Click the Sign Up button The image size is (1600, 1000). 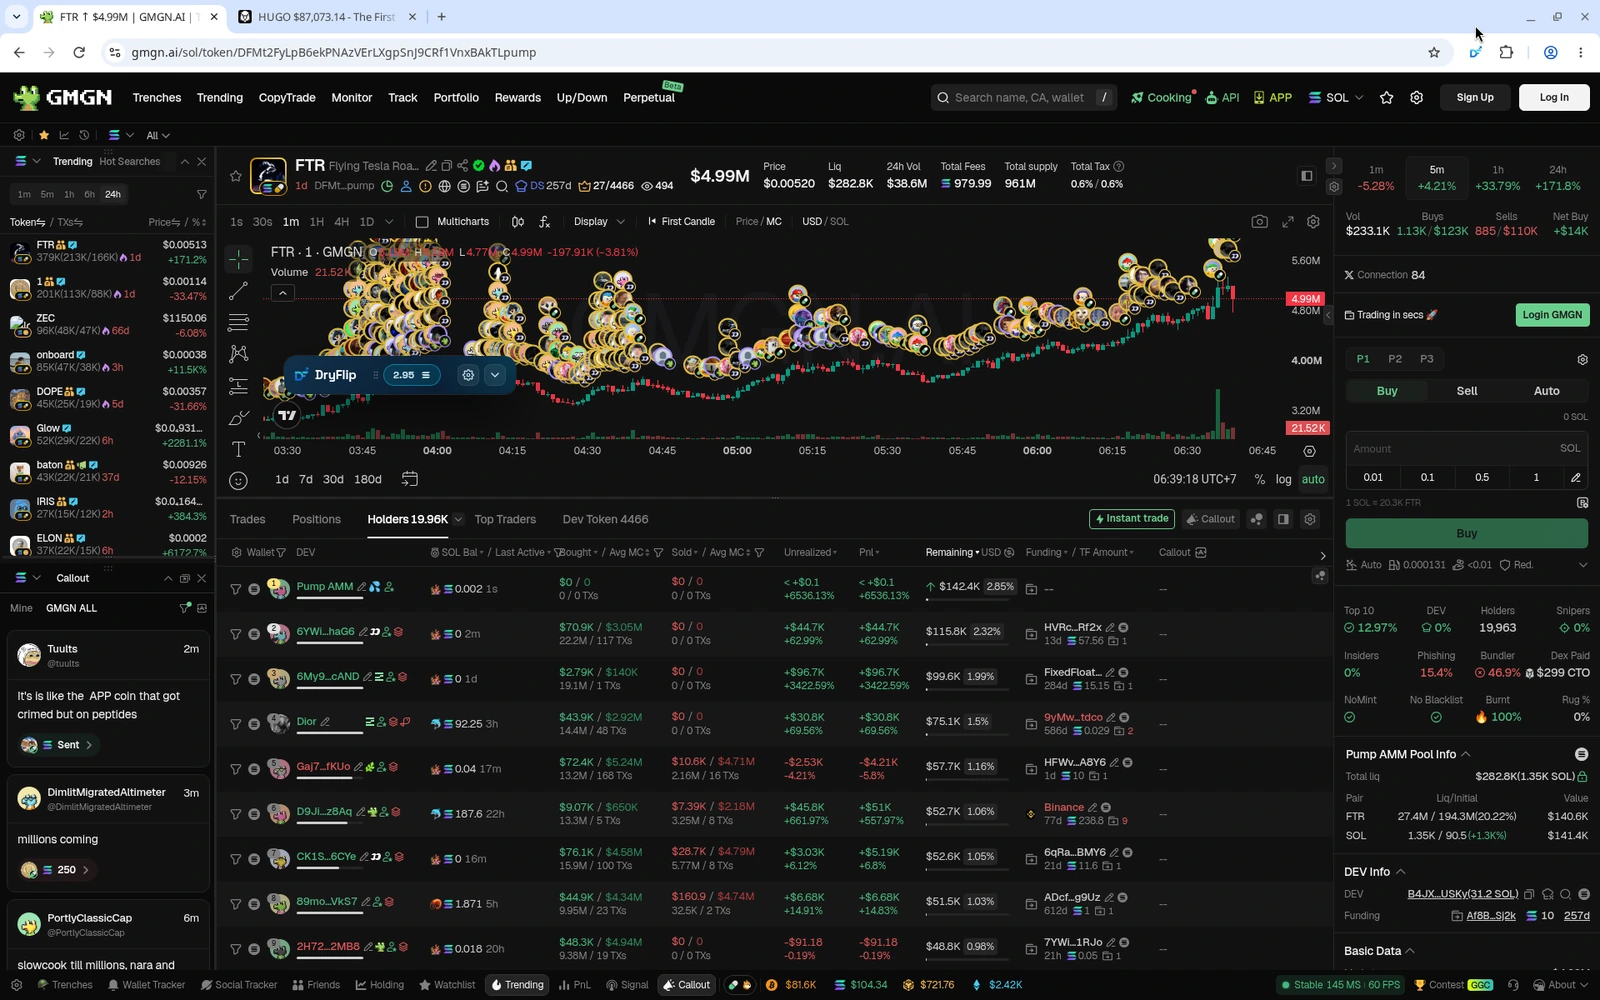pos(1475,97)
